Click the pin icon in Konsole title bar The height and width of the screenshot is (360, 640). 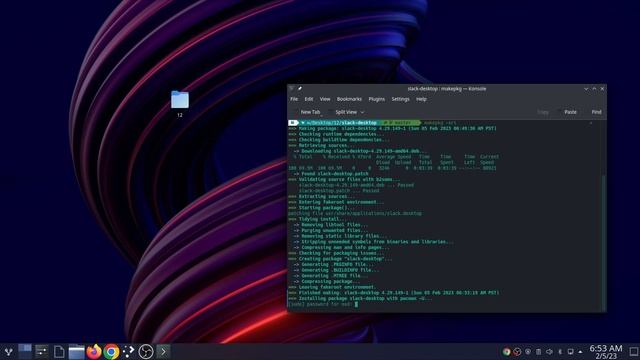tap(300, 89)
